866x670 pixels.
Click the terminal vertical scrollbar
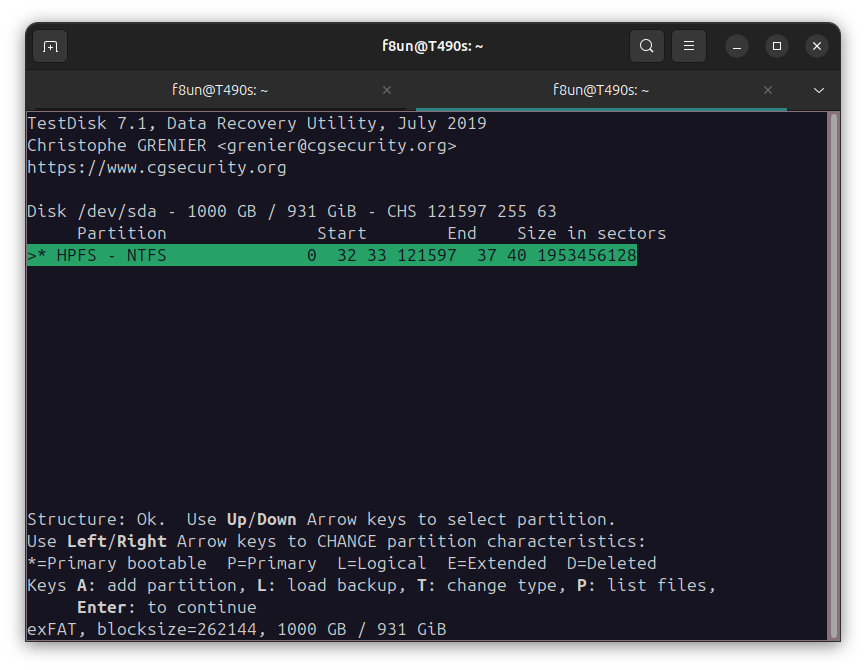tap(834, 375)
